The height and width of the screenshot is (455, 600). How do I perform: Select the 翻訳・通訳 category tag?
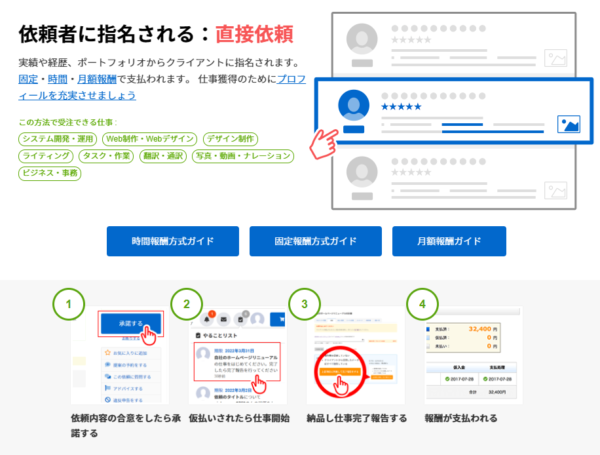(163, 156)
